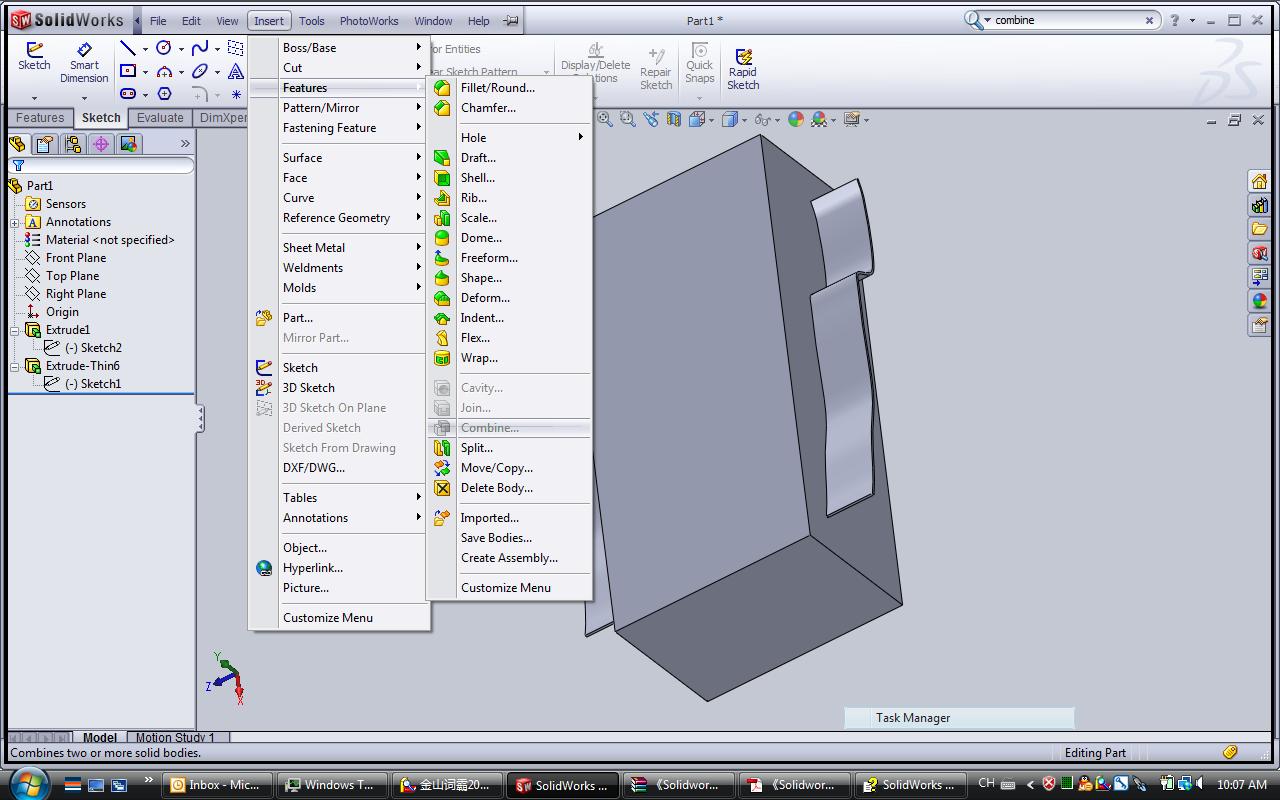Open the Windows Task Manager taskbar button
The width and height of the screenshot is (1280, 800).
point(330,785)
